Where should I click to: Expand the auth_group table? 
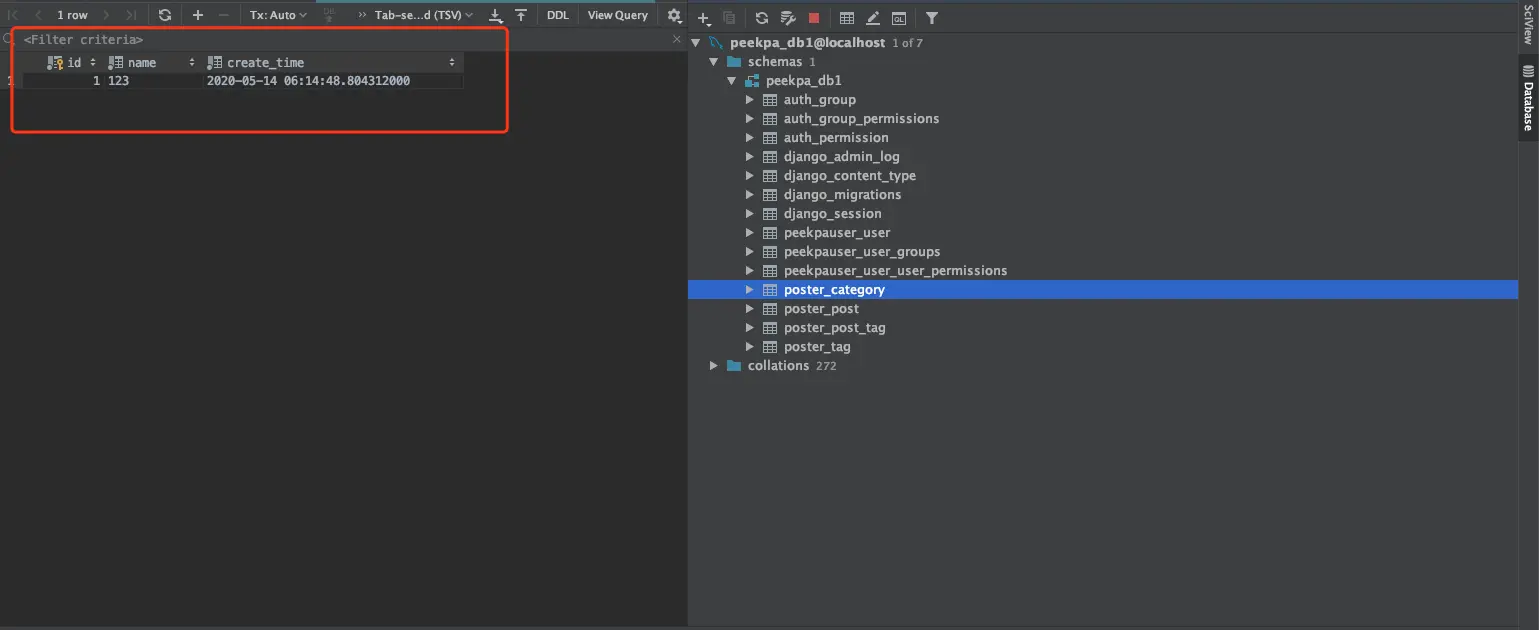[751, 100]
